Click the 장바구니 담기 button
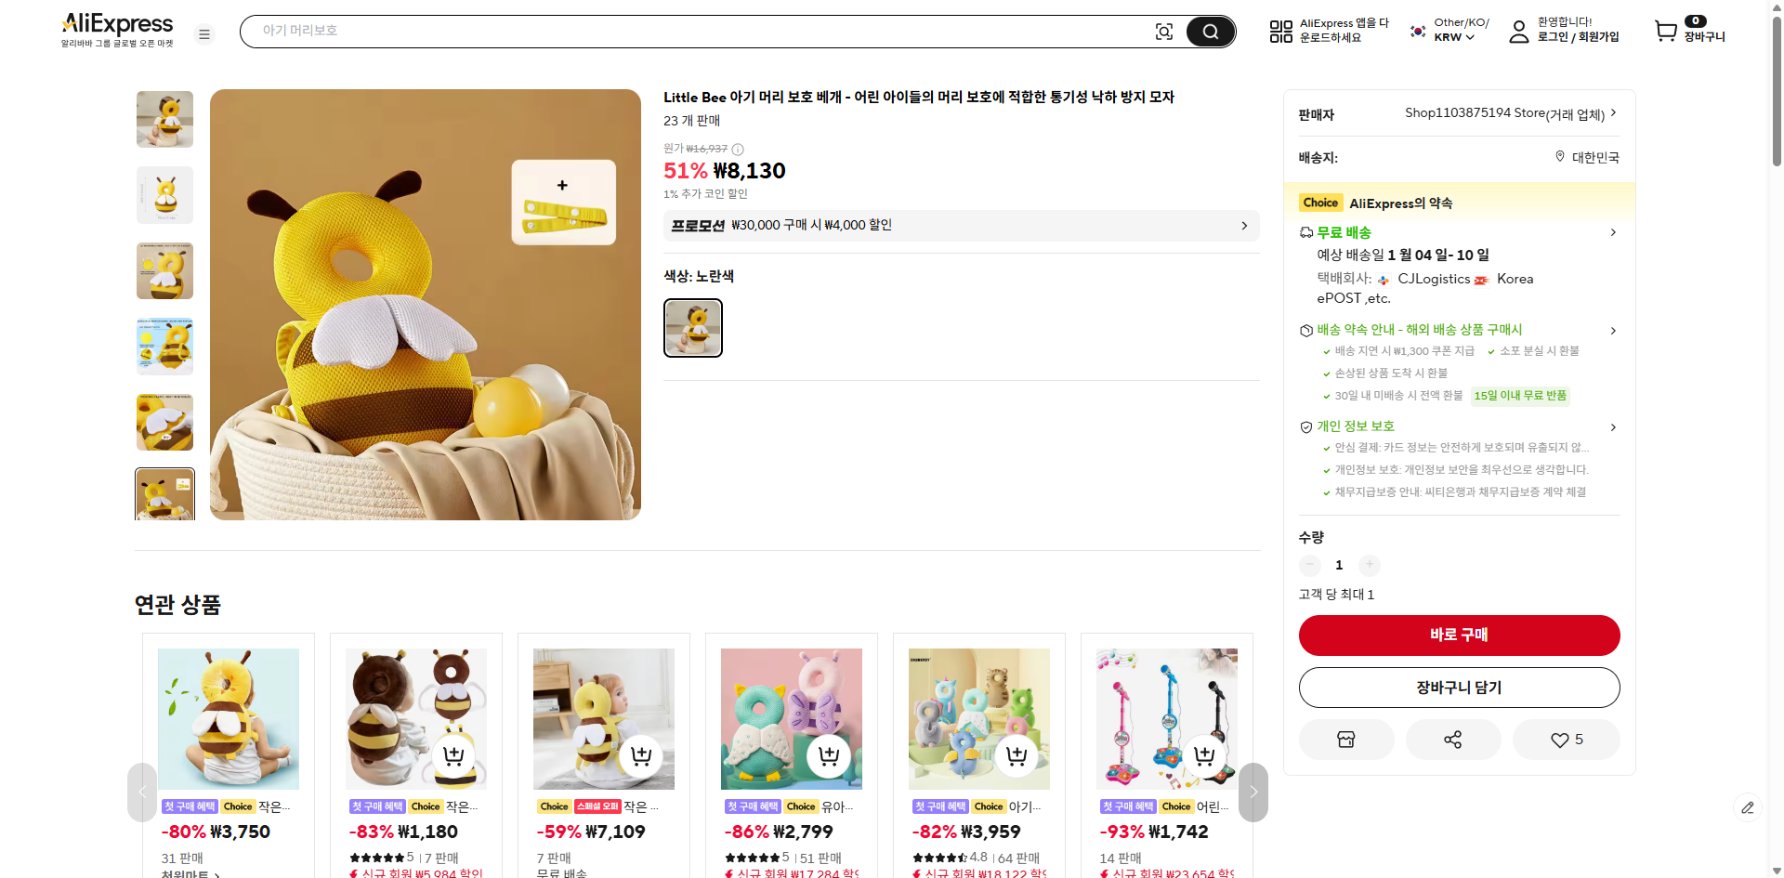 (x=1458, y=687)
